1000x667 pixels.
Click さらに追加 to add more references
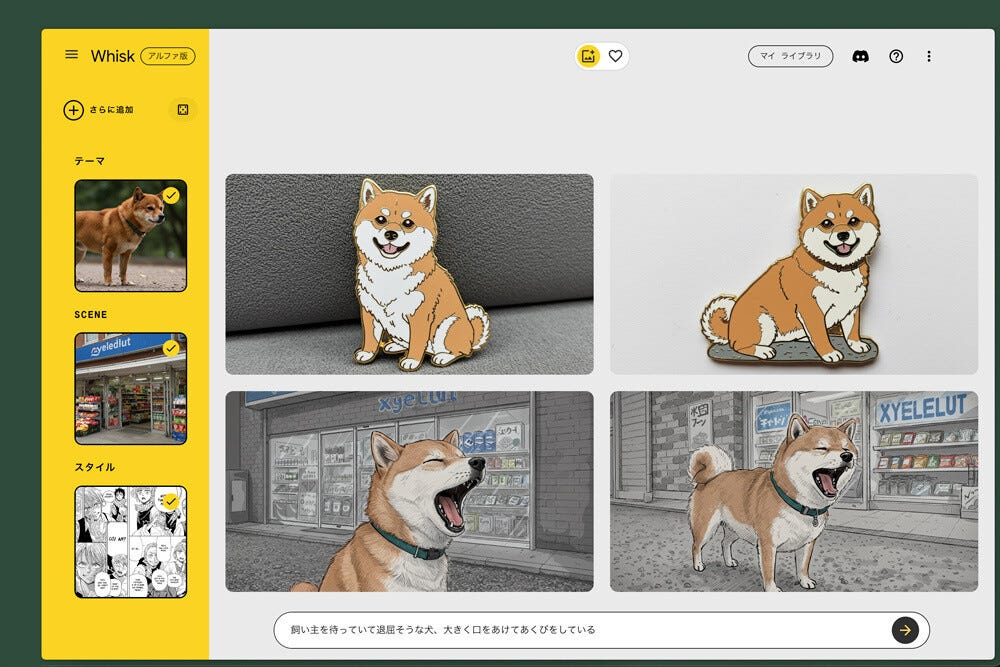point(115,110)
